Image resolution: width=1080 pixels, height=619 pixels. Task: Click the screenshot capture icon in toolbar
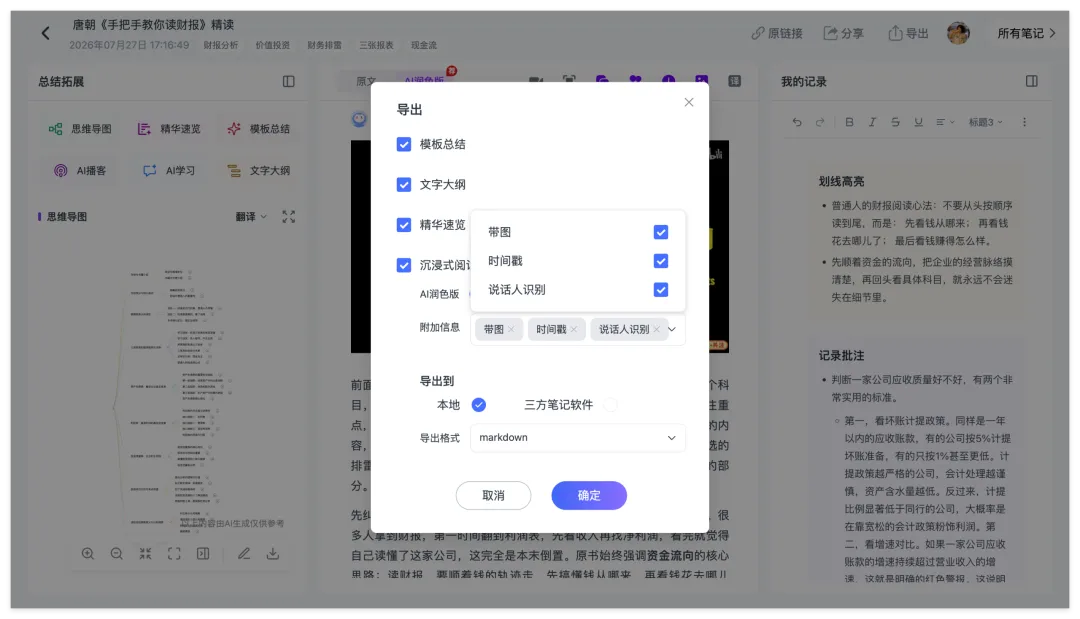569,81
